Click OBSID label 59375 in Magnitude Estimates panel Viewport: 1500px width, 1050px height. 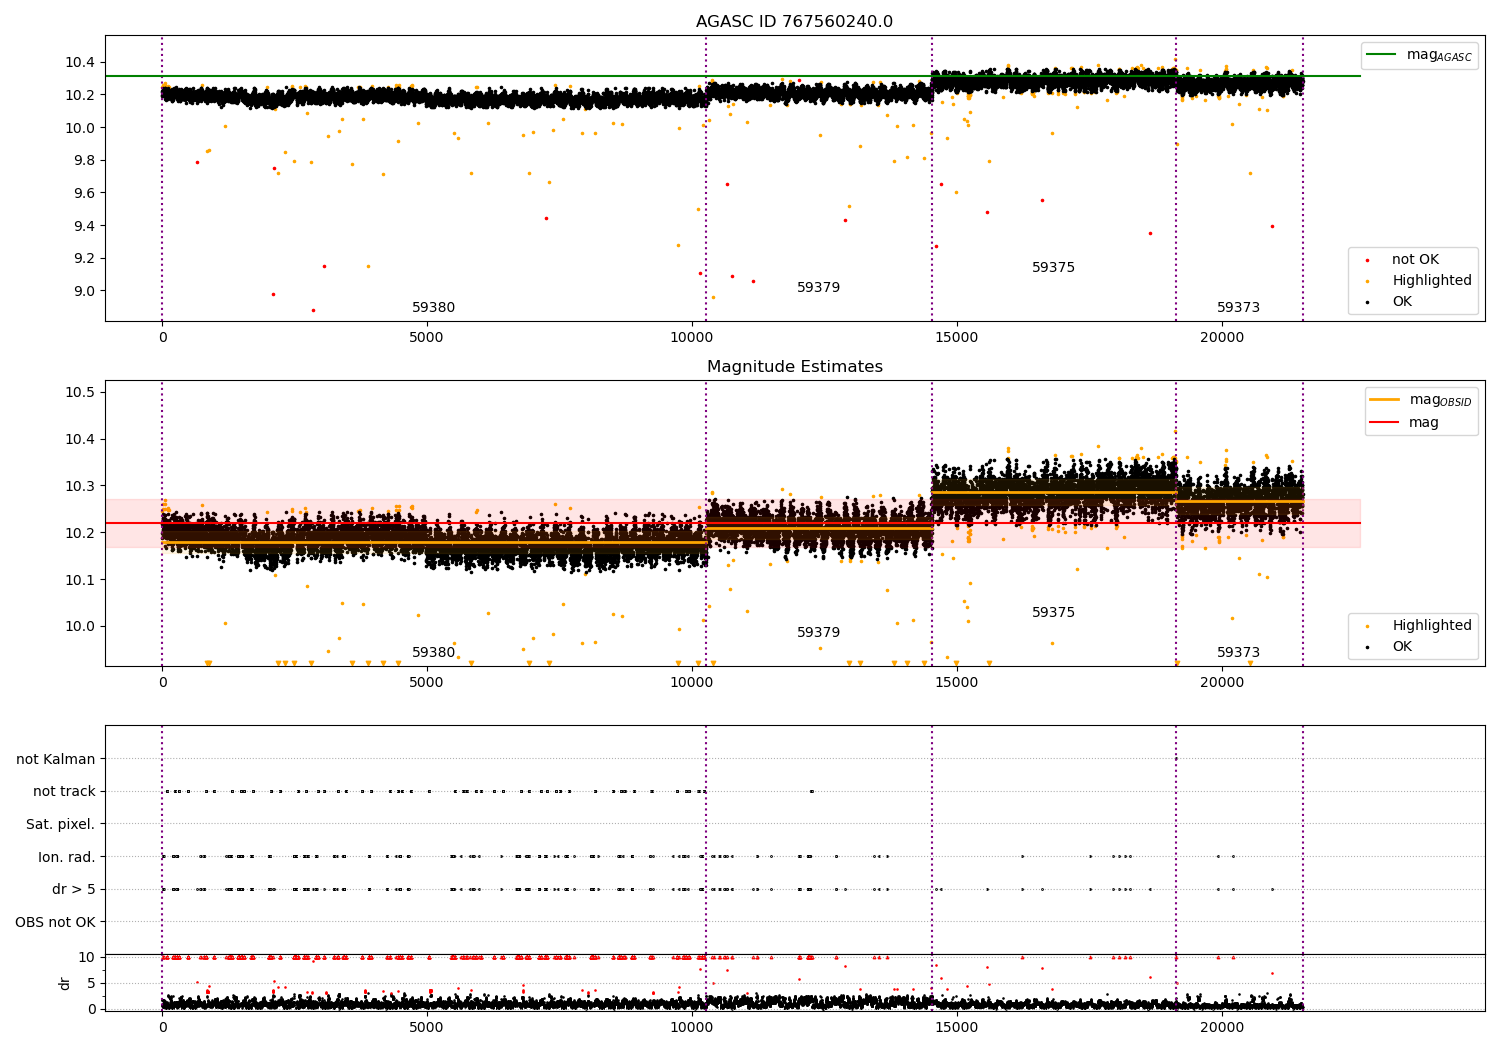pos(1053,613)
